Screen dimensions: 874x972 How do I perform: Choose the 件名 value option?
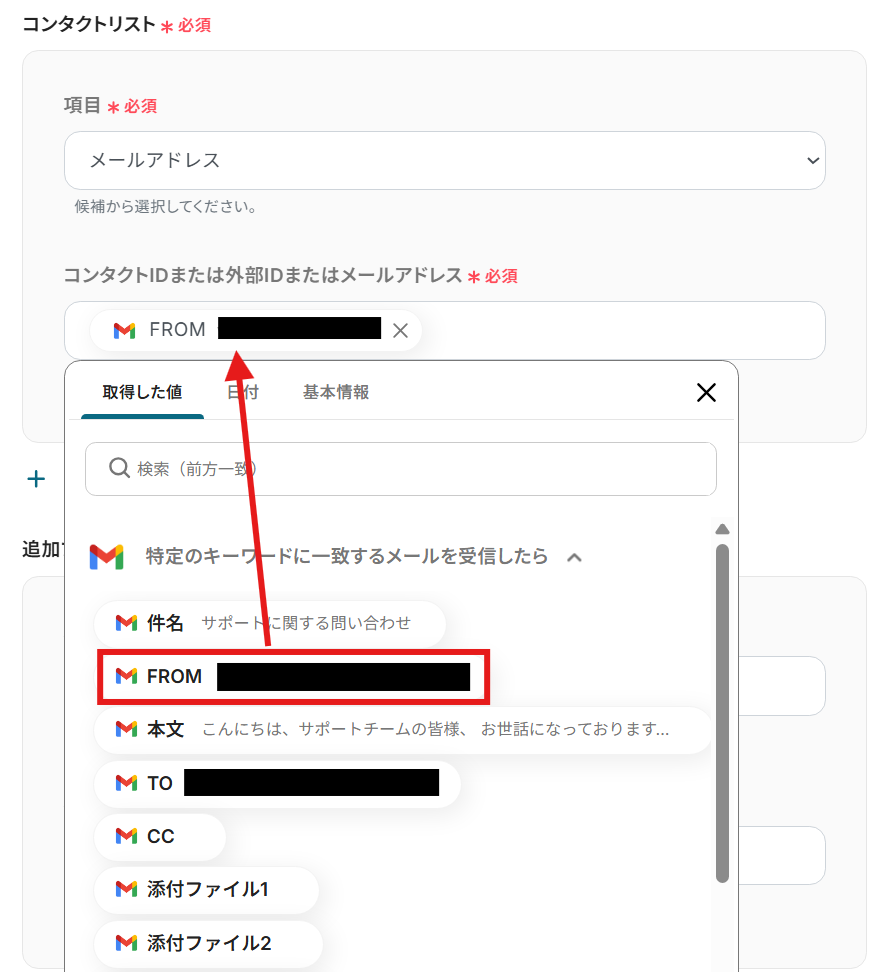tap(270, 623)
